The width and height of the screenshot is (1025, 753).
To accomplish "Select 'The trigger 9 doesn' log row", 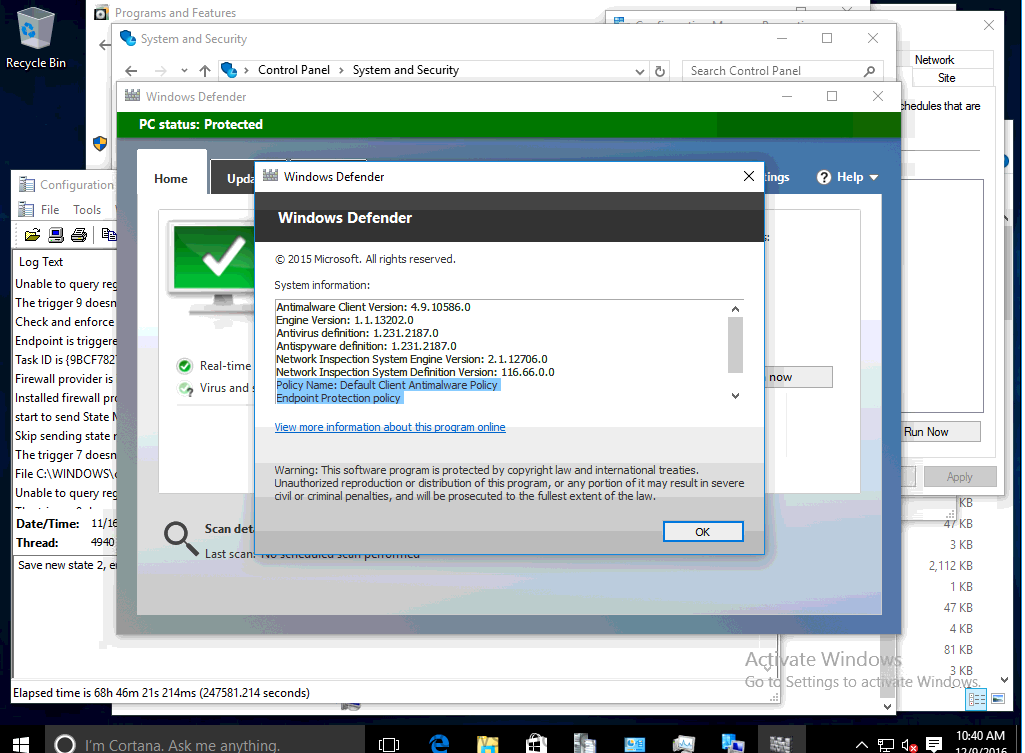I will (66, 303).
